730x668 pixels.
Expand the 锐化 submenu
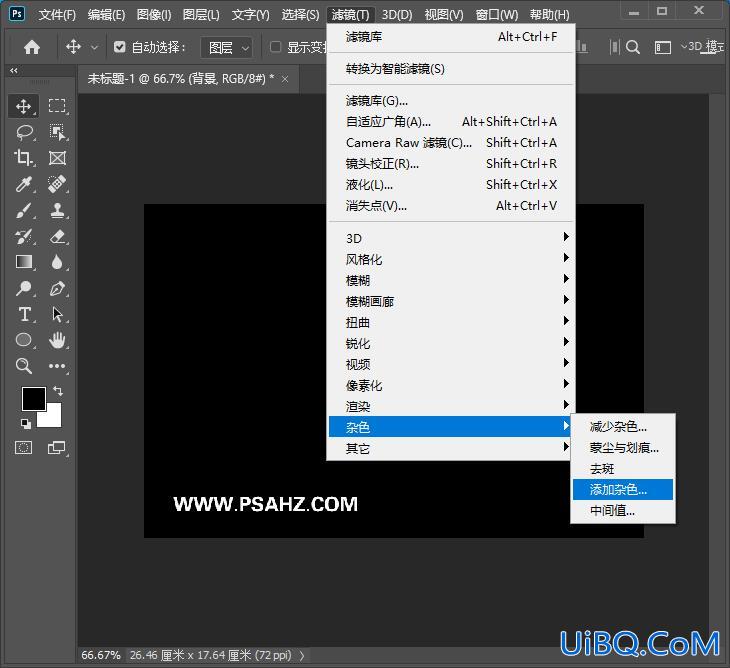coord(451,343)
